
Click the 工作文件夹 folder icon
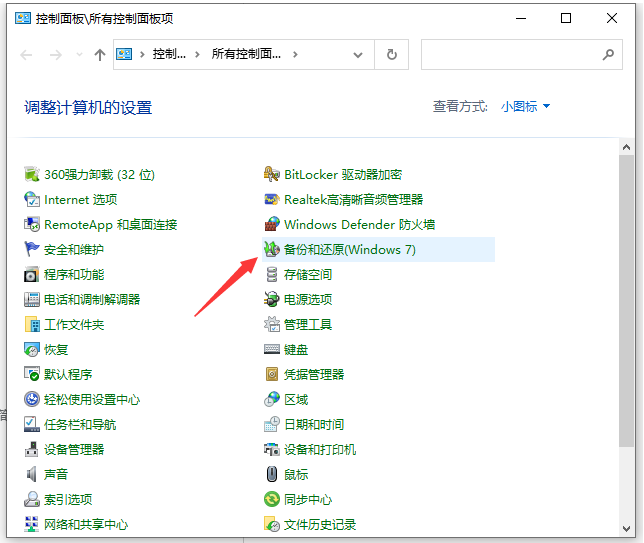[x=32, y=324]
